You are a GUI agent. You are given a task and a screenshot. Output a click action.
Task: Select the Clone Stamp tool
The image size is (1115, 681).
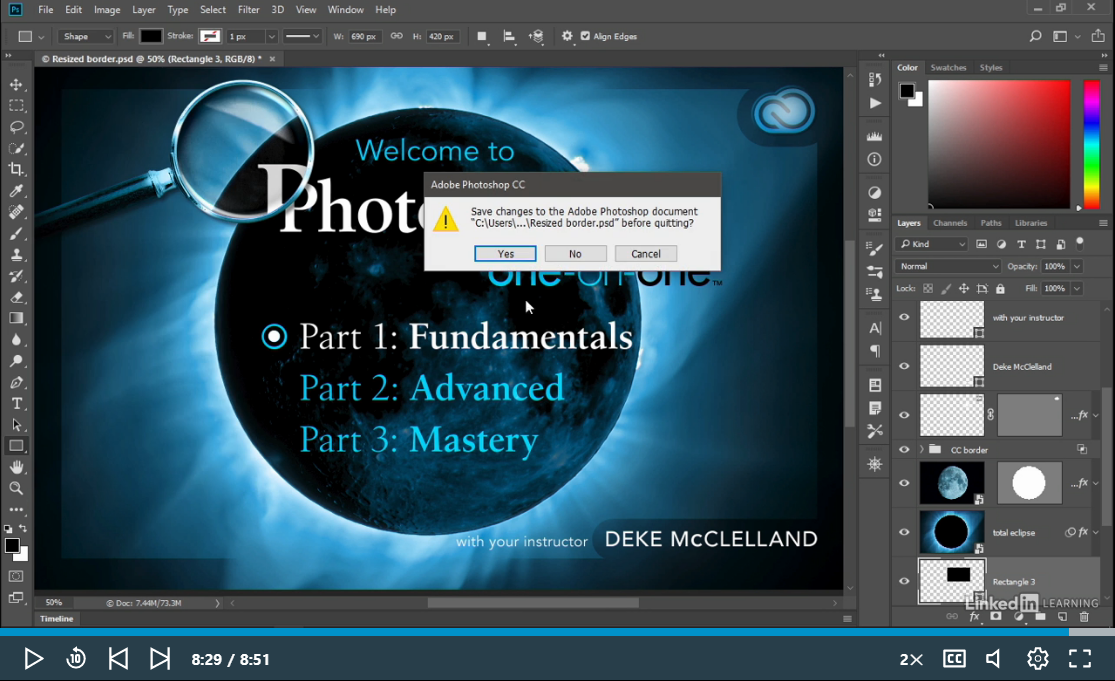pyautogui.click(x=16, y=254)
